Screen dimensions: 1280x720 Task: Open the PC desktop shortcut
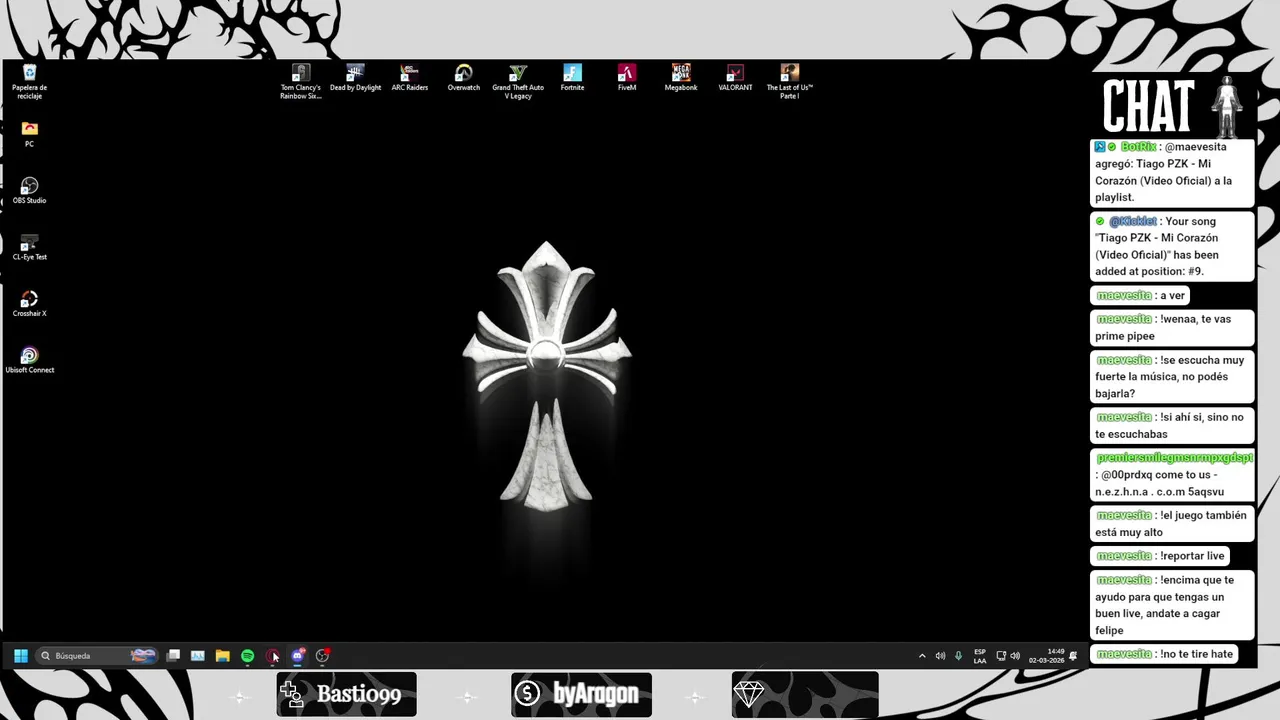tap(29, 134)
